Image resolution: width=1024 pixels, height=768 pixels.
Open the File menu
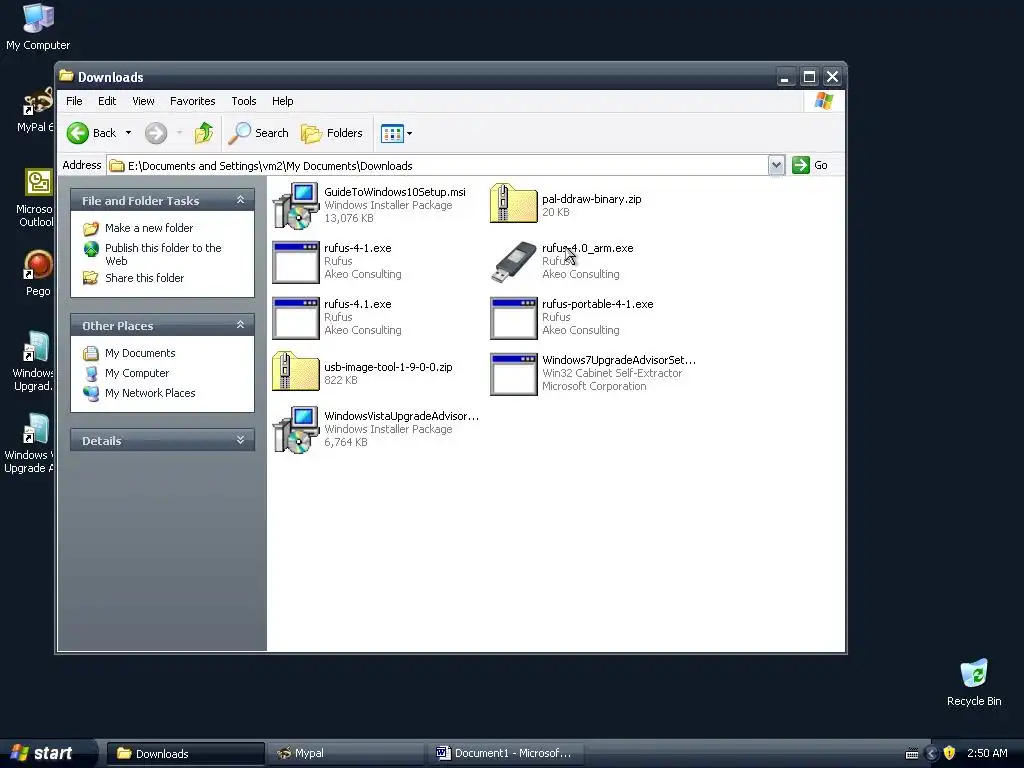74,101
